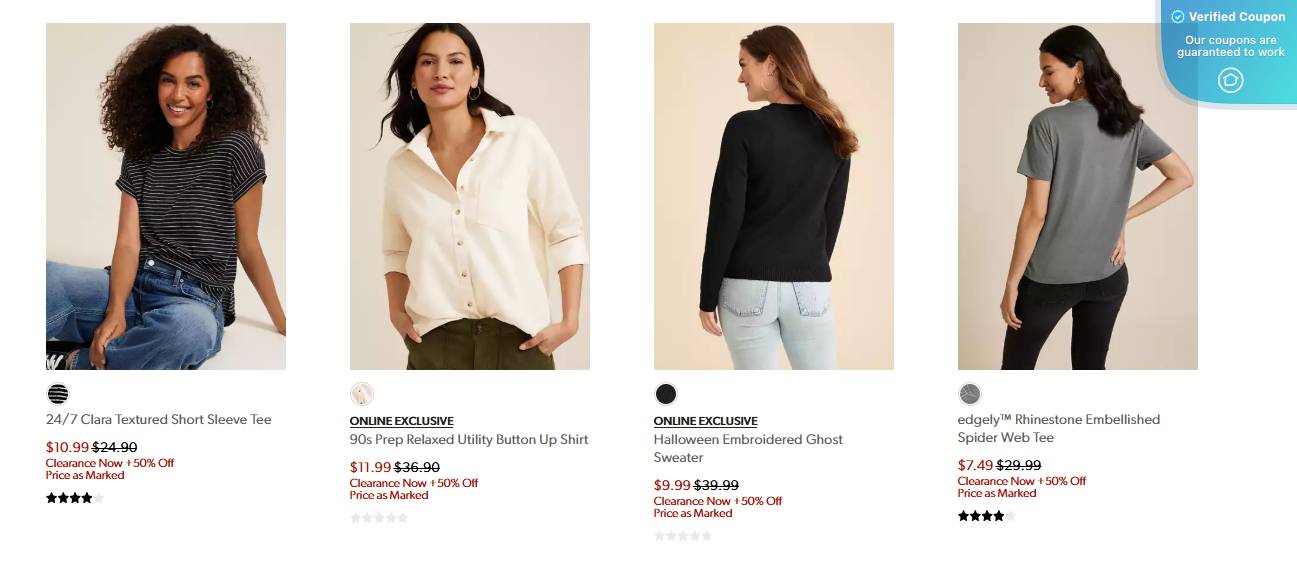Click empty star rating under utility shirt

(x=379, y=518)
